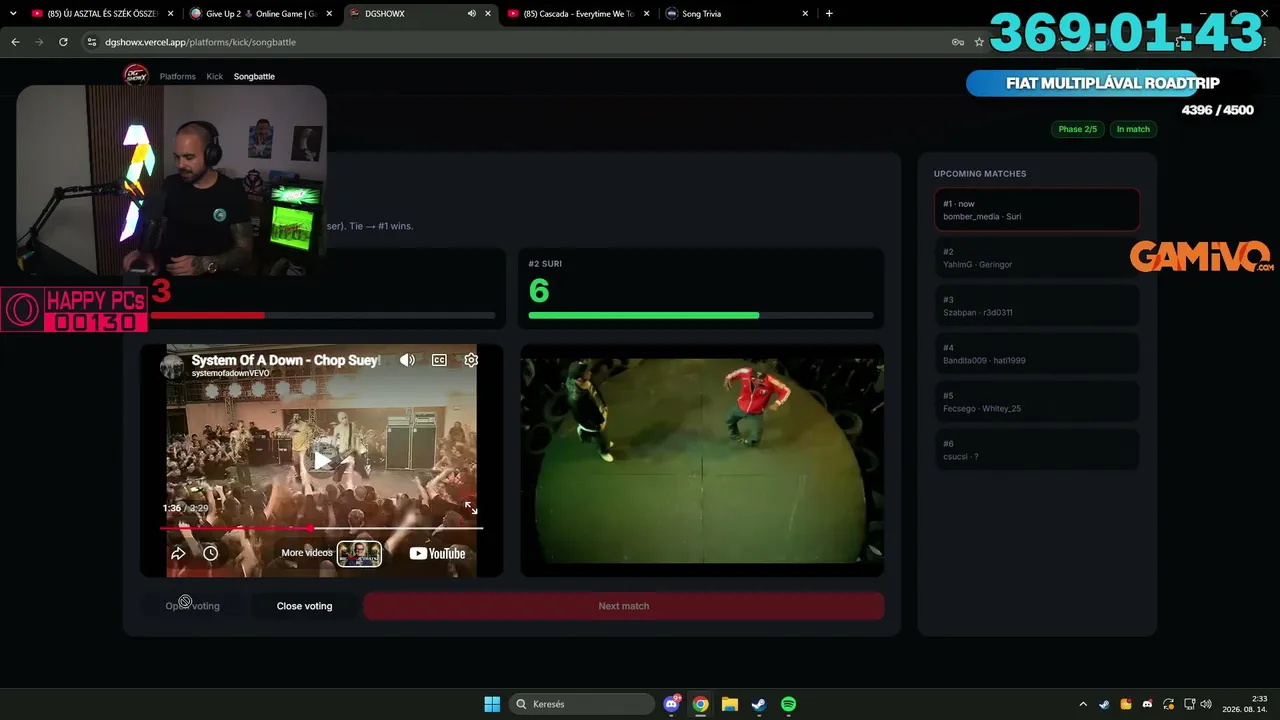Viewport: 1280px width, 720px height.
Task: Share the Chop Suey video
Action: 178,553
